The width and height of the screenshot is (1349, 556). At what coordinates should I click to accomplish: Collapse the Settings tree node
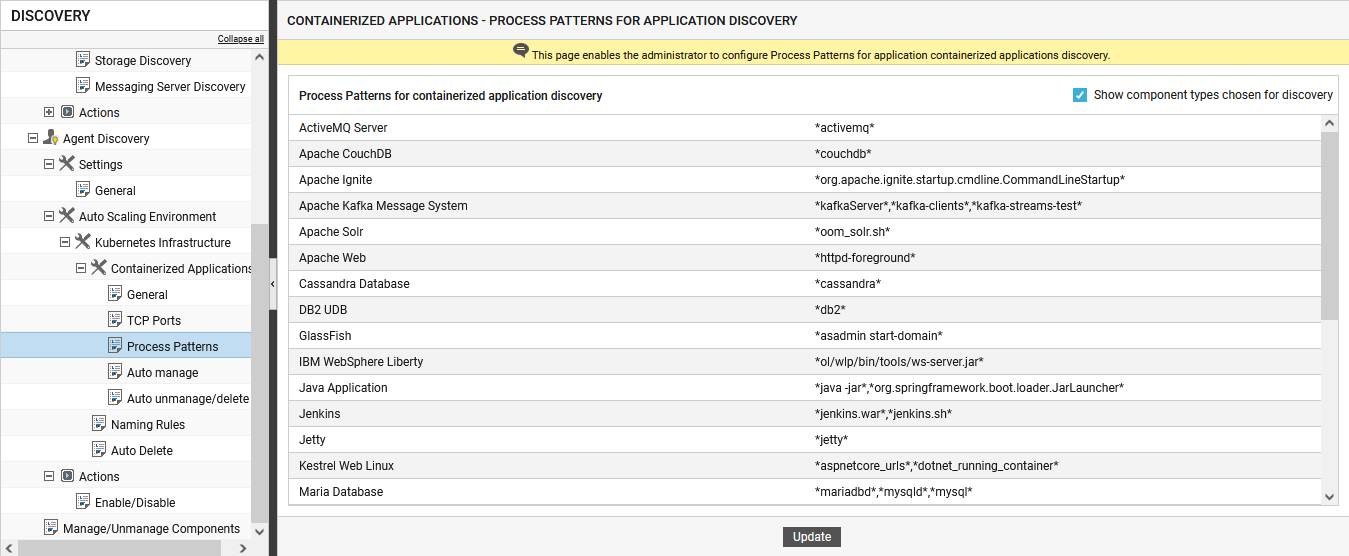click(x=49, y=164)
